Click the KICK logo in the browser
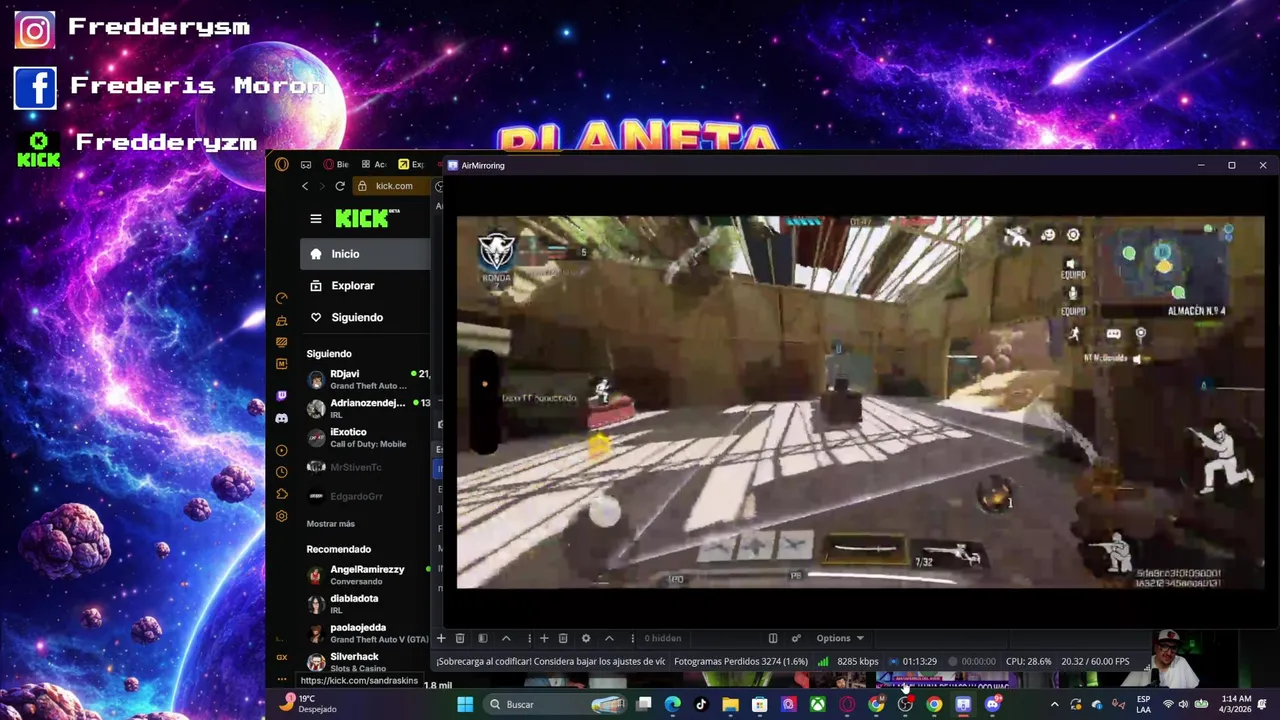The width and height of the screenshot is (1280, 720). click(x=366, y=218)
